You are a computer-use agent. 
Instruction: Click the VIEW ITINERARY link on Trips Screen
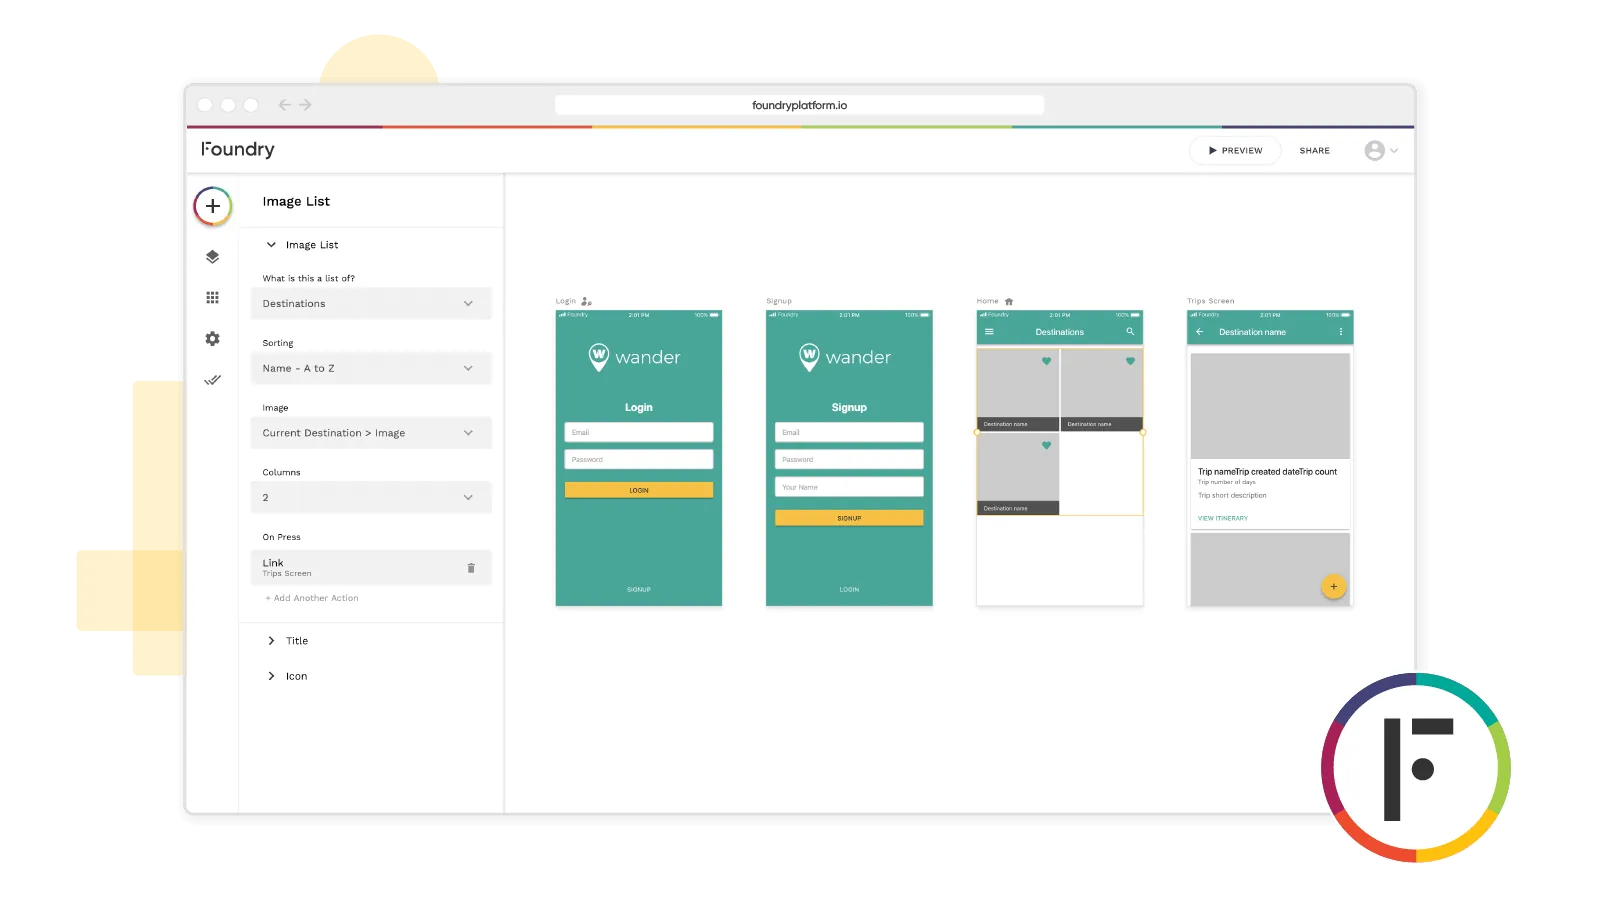(1221, 518)
